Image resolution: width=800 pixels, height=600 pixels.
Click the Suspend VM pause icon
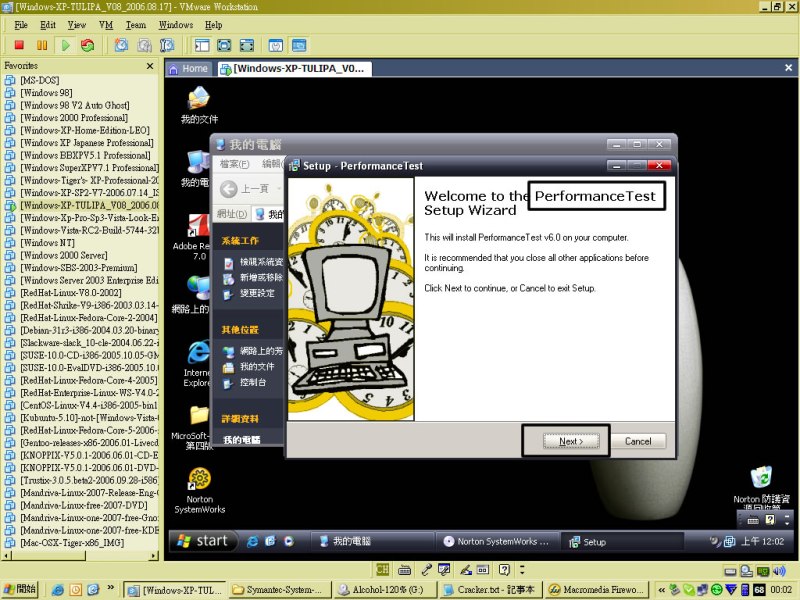[42, 45]
